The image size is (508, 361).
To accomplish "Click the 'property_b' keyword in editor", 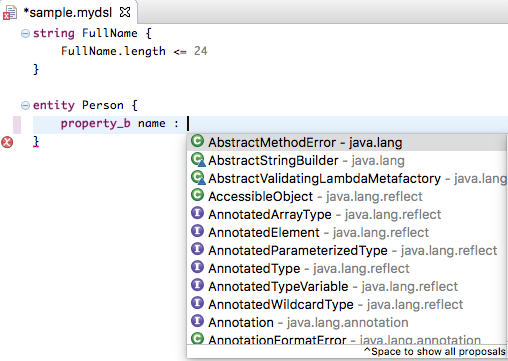I will pos(95,124).
